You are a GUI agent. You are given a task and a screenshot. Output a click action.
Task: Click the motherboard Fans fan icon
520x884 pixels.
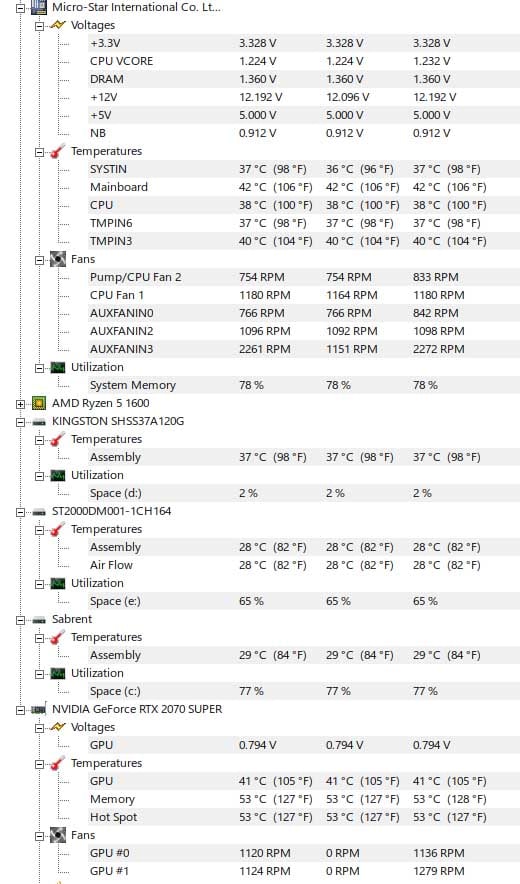click(58, 259)
